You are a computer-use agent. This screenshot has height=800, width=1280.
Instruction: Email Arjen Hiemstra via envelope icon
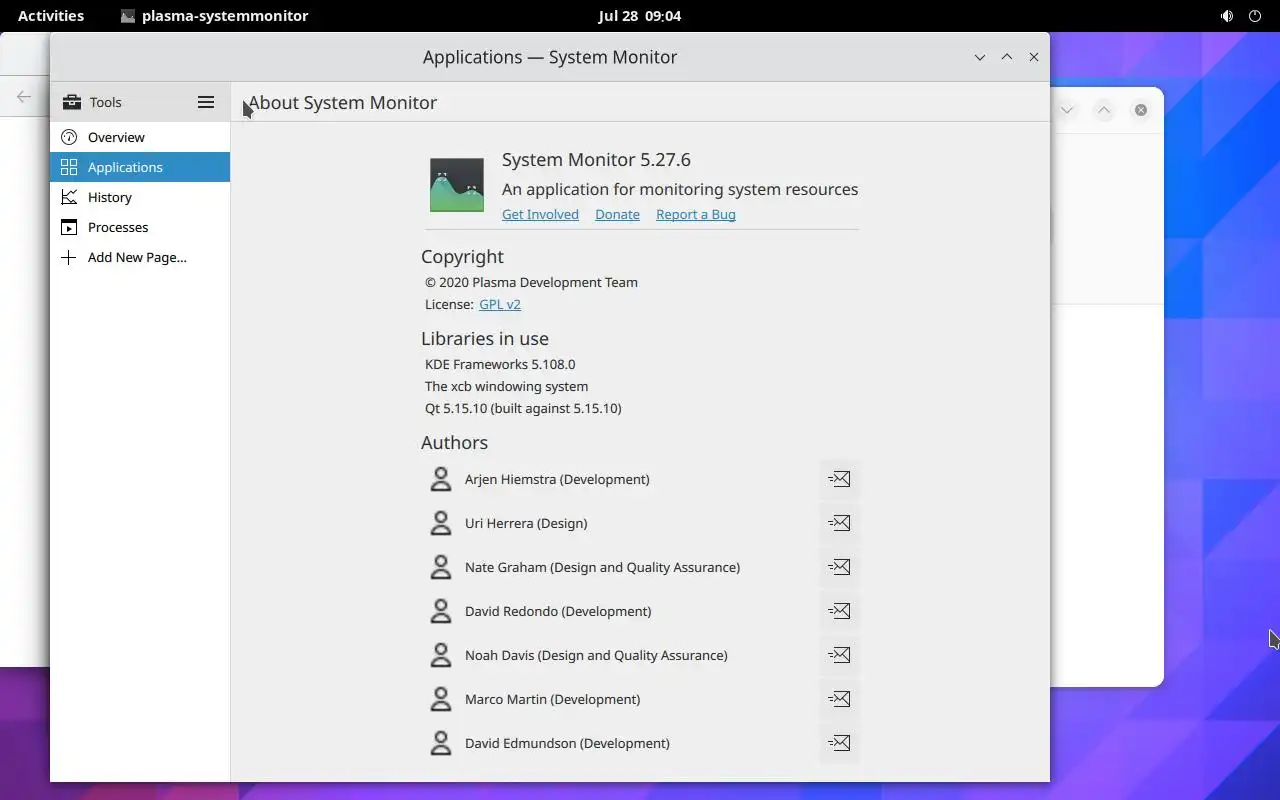(839, 479)
